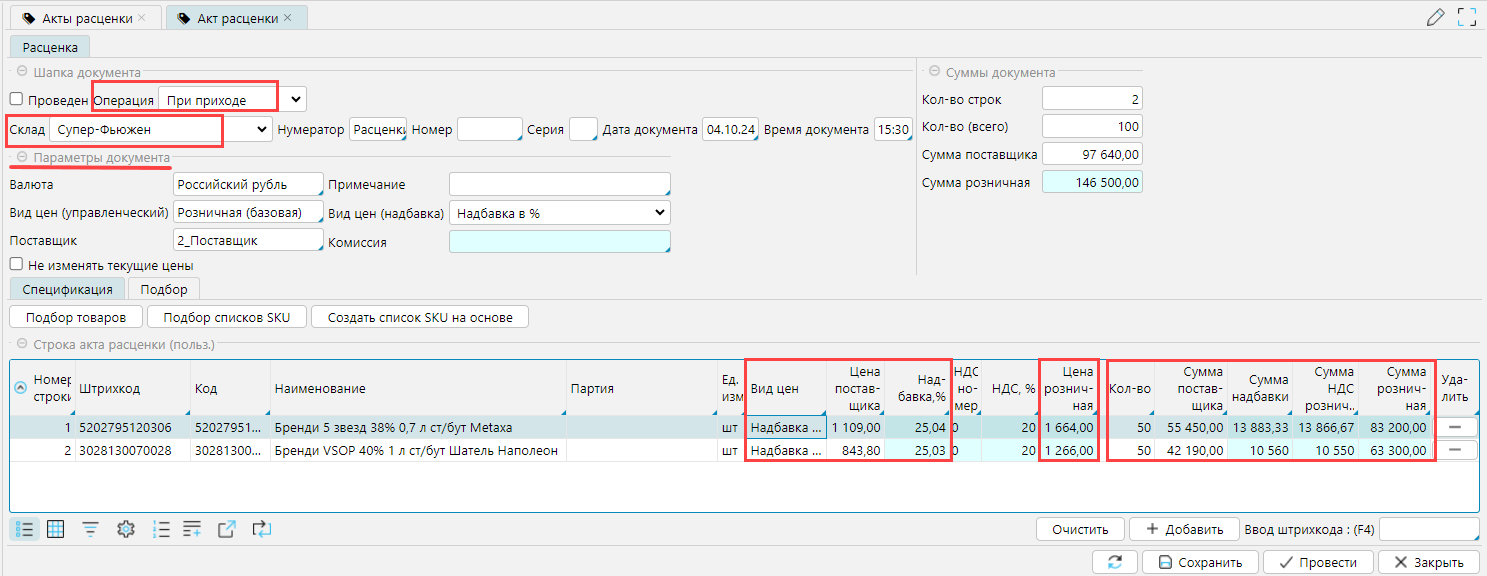Click the export external link icon
This screenshot has width=1487, height=576.
[227, 529]
